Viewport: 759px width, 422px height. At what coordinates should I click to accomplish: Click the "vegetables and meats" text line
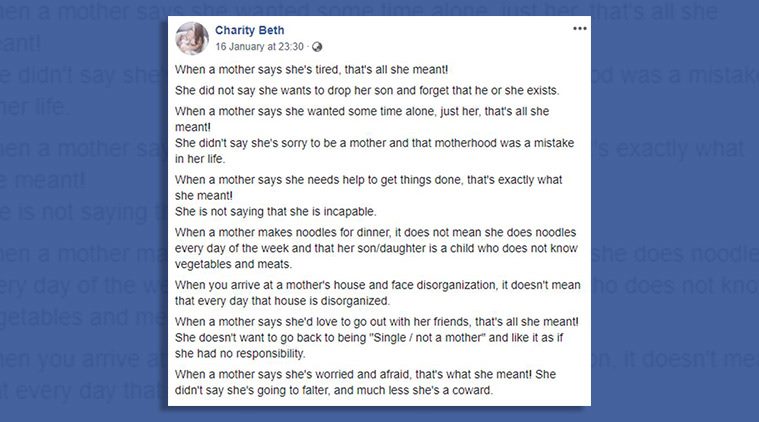[233, 264]
